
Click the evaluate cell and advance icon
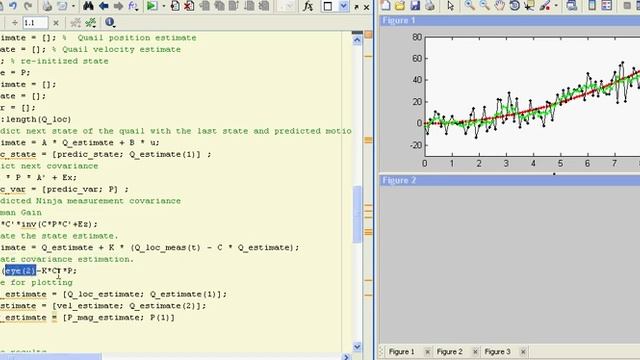(91, 22)
